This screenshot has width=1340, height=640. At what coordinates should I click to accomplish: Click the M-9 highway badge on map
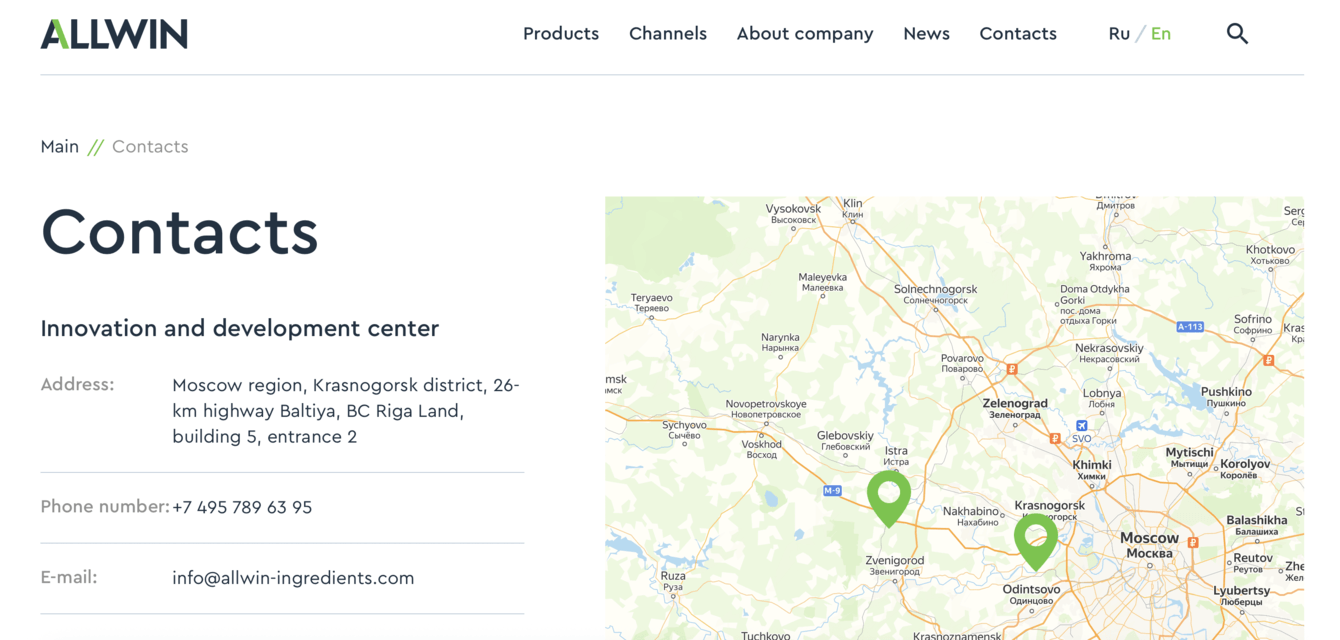832,491
